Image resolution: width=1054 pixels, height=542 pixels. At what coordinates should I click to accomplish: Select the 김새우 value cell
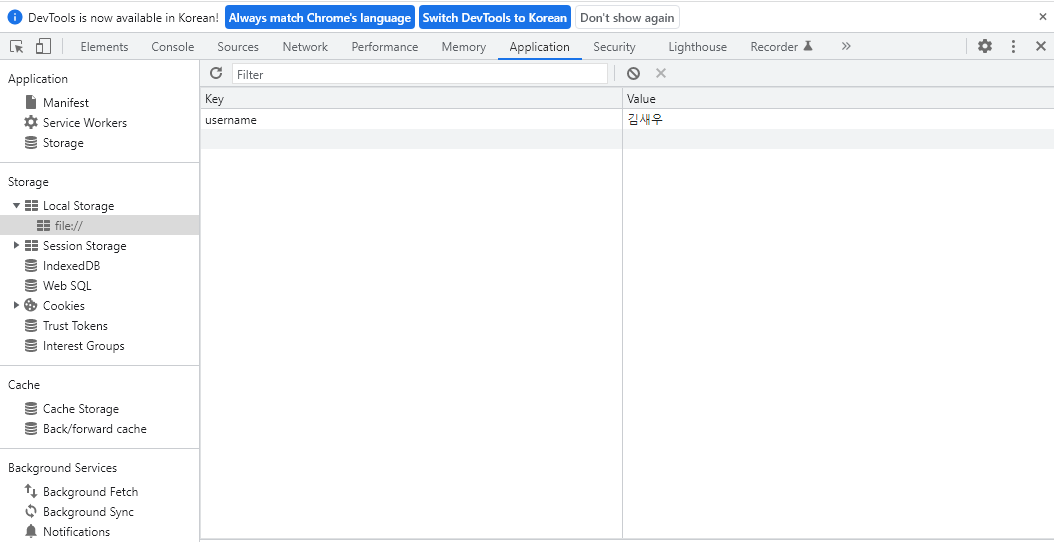(838, 120)
